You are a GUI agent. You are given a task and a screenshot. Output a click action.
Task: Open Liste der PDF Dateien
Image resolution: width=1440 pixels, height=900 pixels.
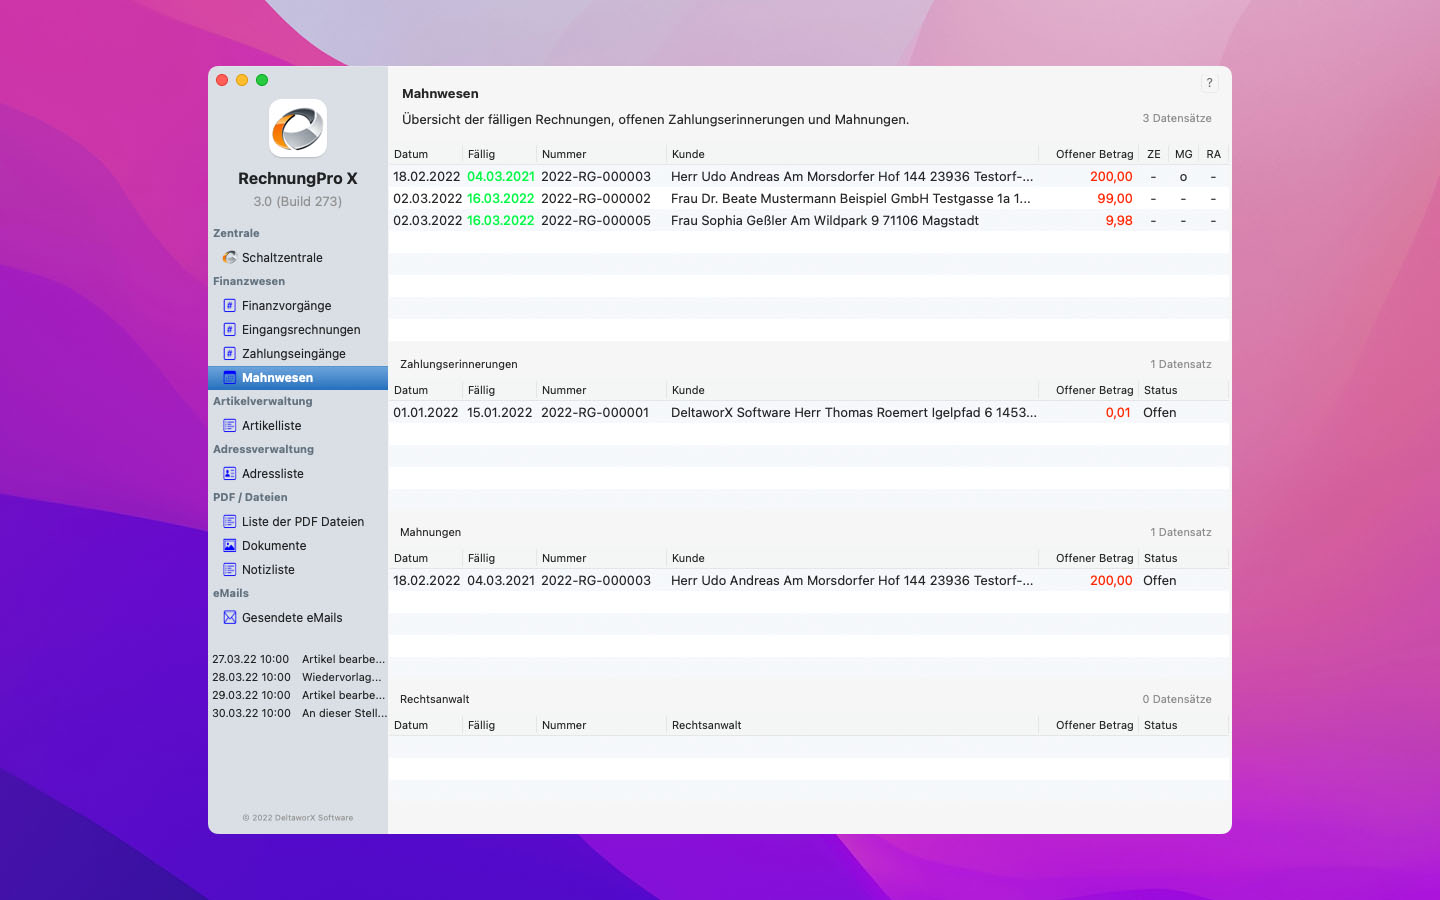[302, 521]
